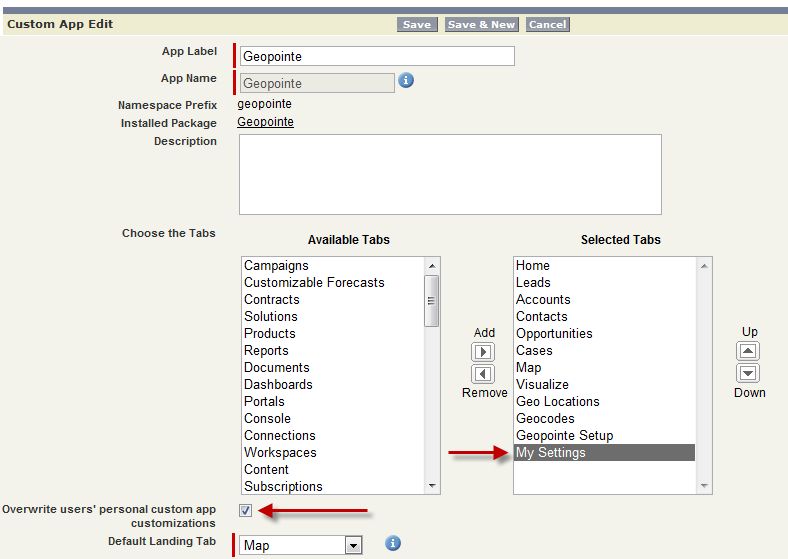This screenshot has width=788, height=559.
Task: Toggle Overwrite users' personal customizations checkbox
Action: click(x=245, y=511)
